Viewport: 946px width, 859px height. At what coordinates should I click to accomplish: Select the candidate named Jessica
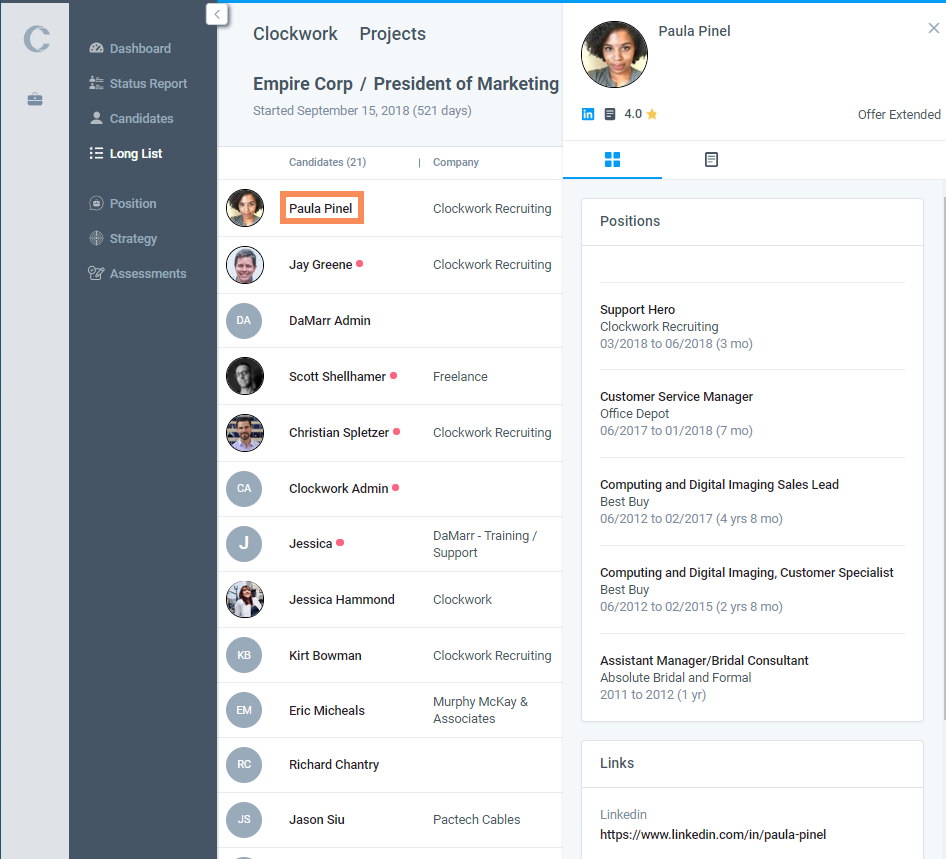(x=311, y=544)
